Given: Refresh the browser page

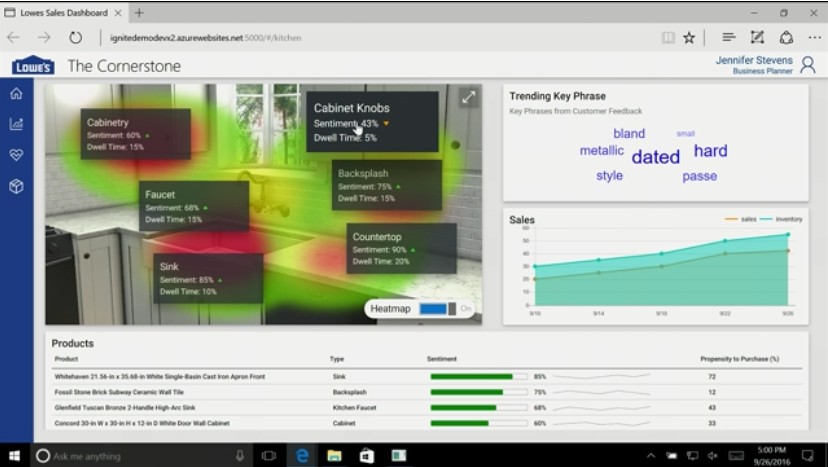Looking at the screenshot, I should tap(76, 38).
